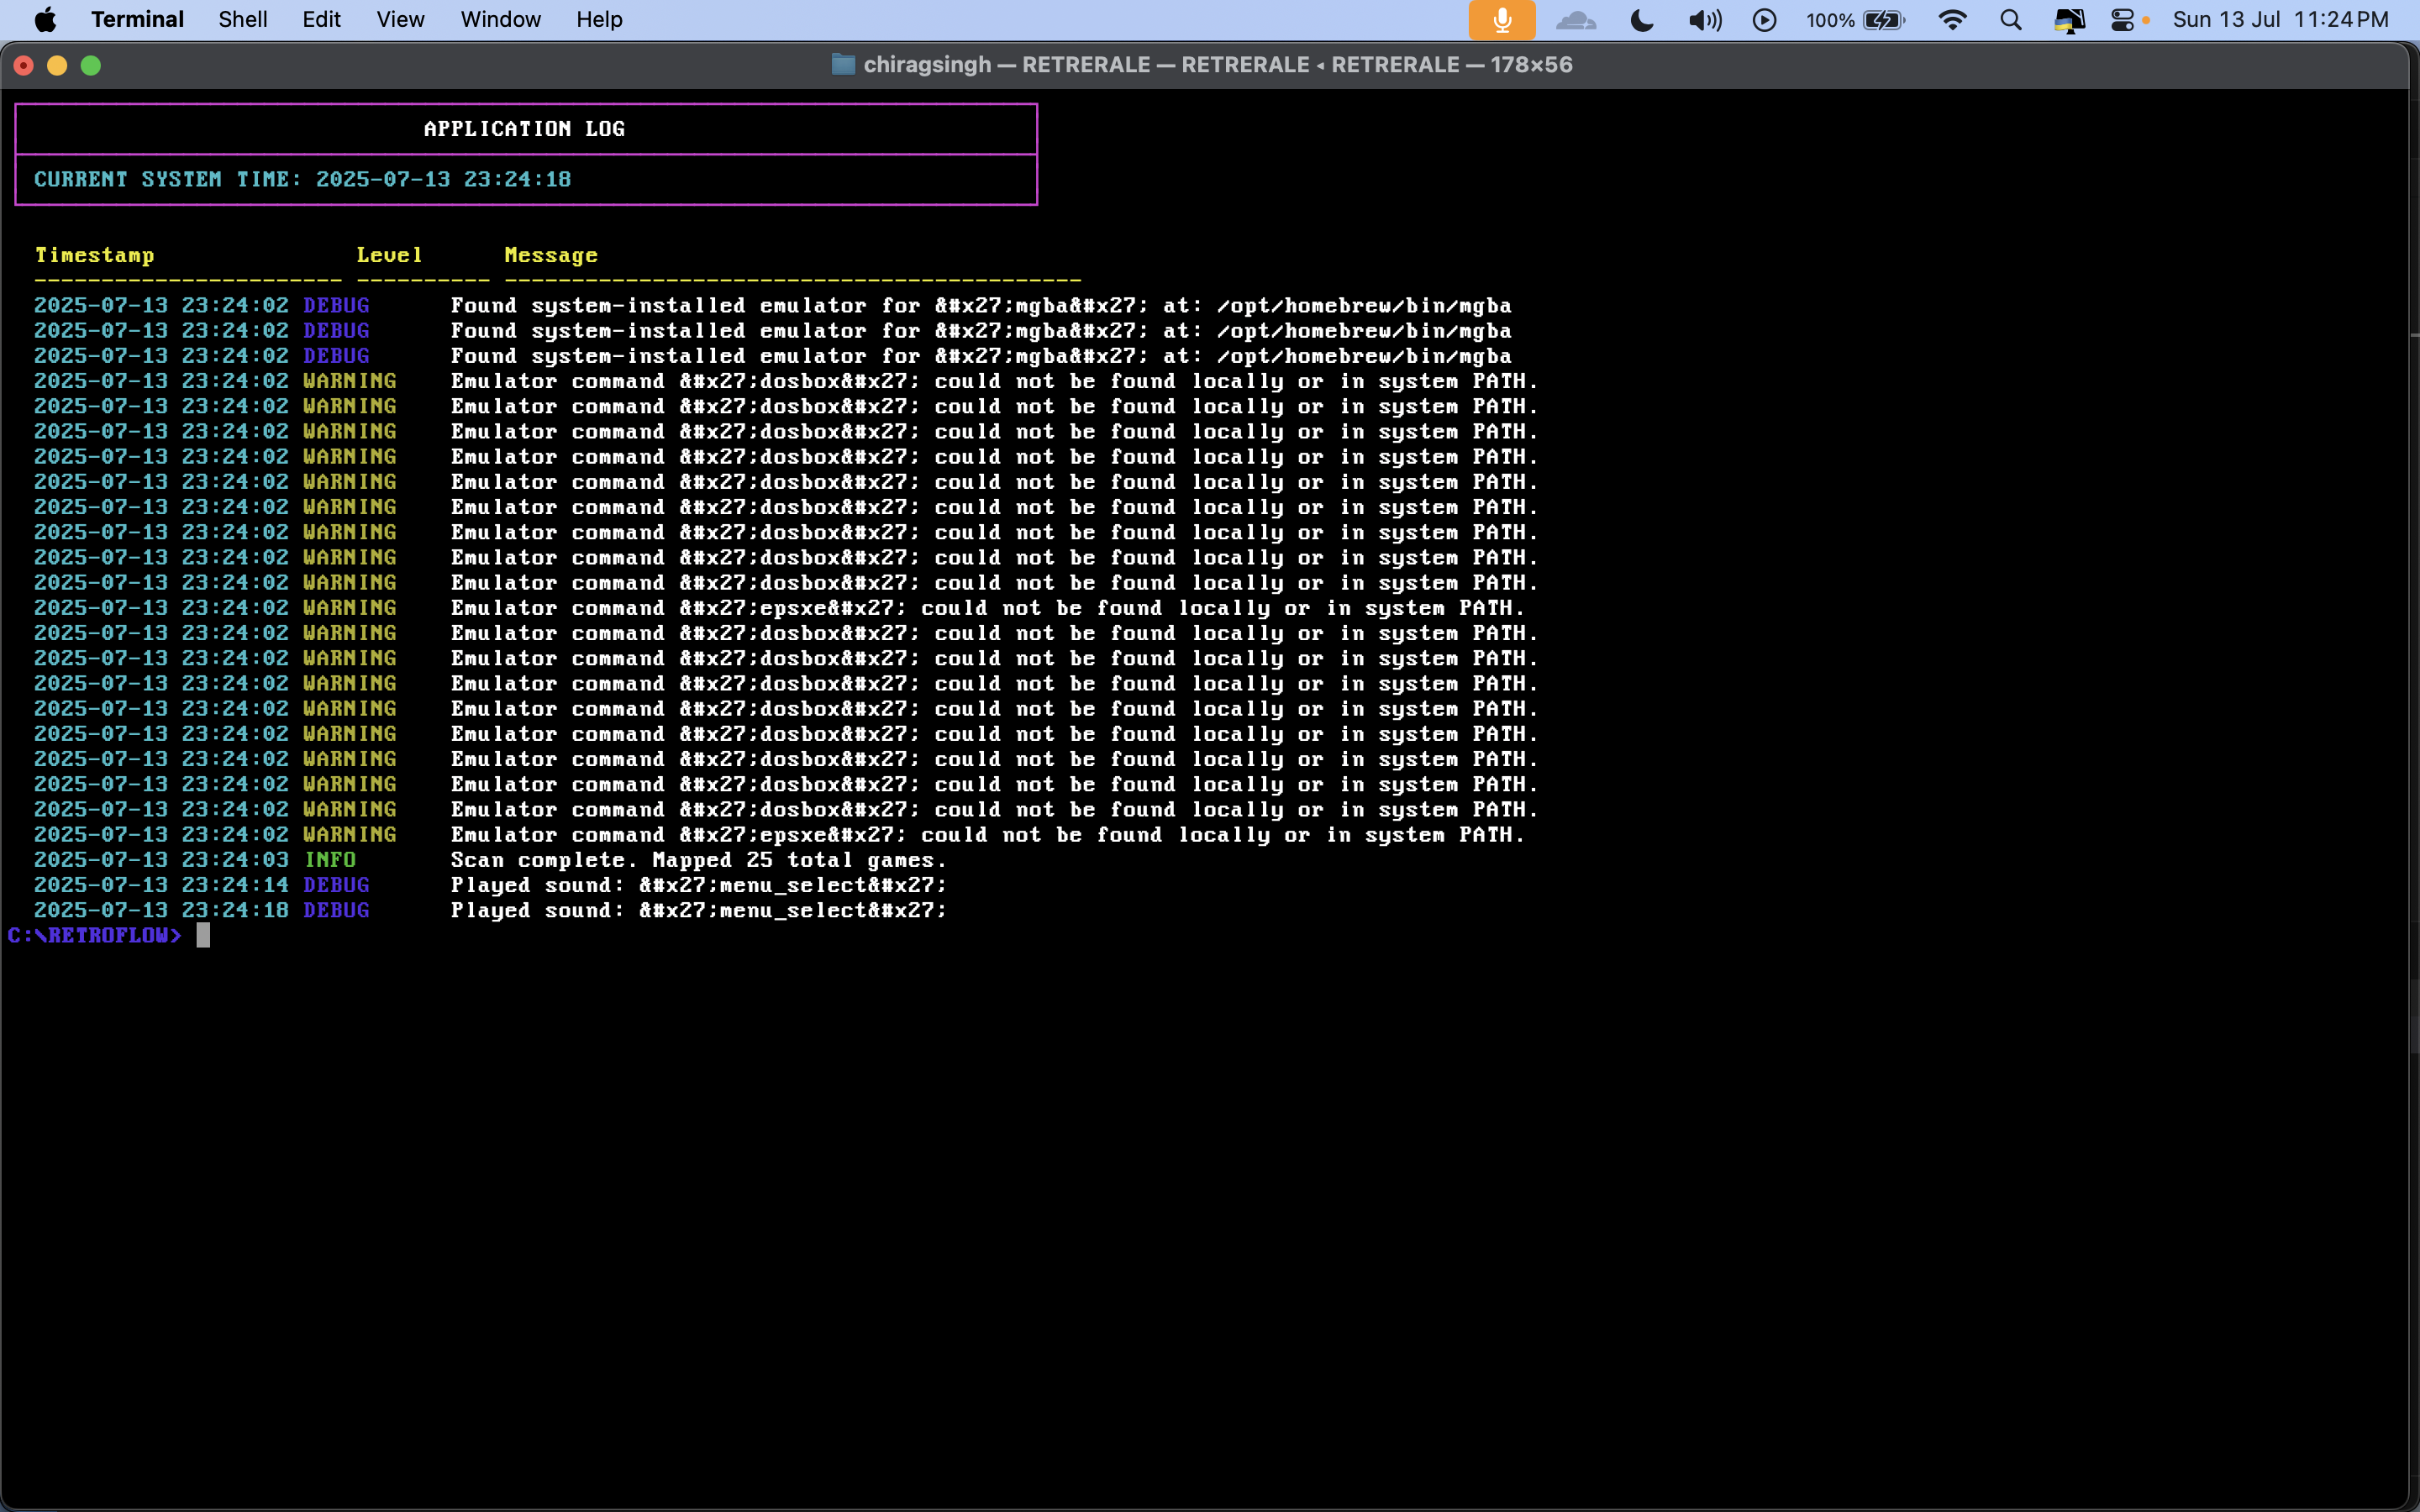Open the Window menu

click(x=500, y=20)
